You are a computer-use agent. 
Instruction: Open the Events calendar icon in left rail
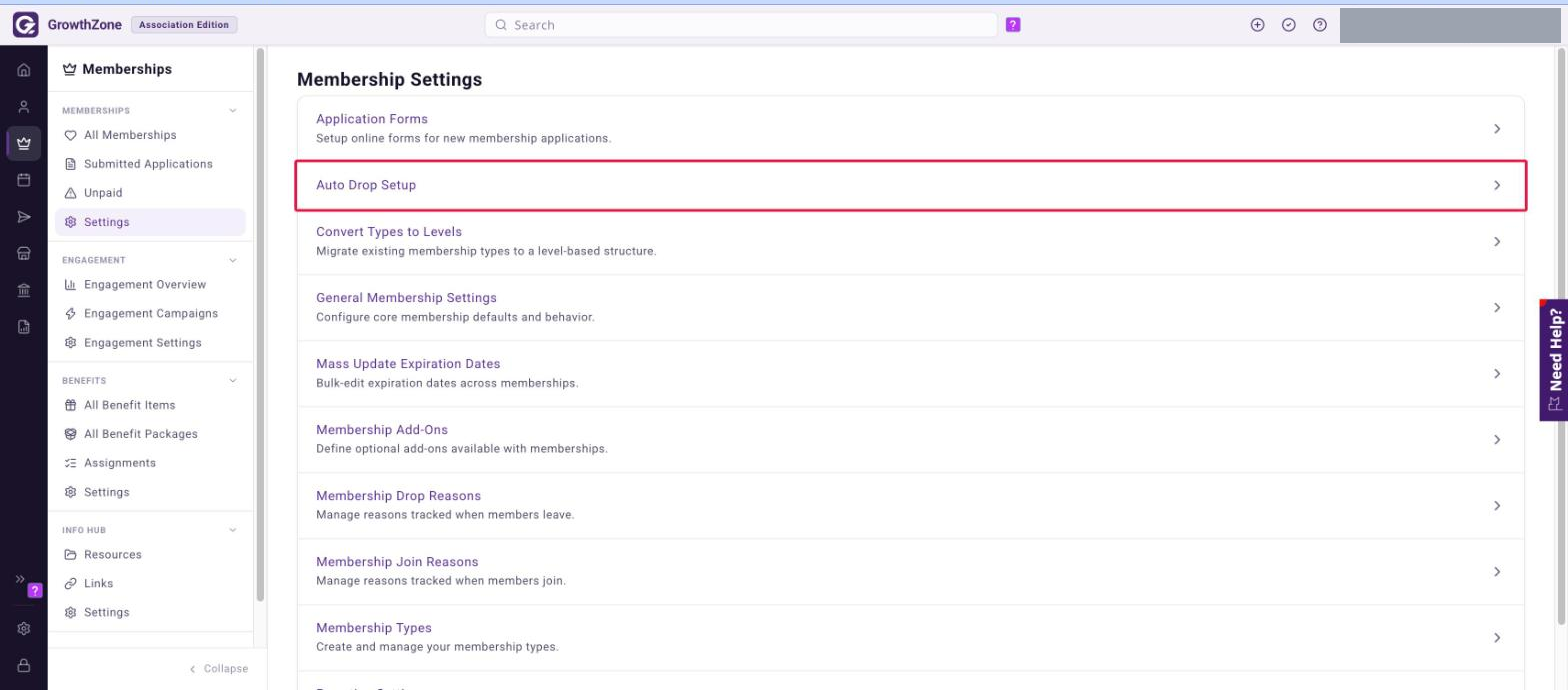click(x=24, y=180)
